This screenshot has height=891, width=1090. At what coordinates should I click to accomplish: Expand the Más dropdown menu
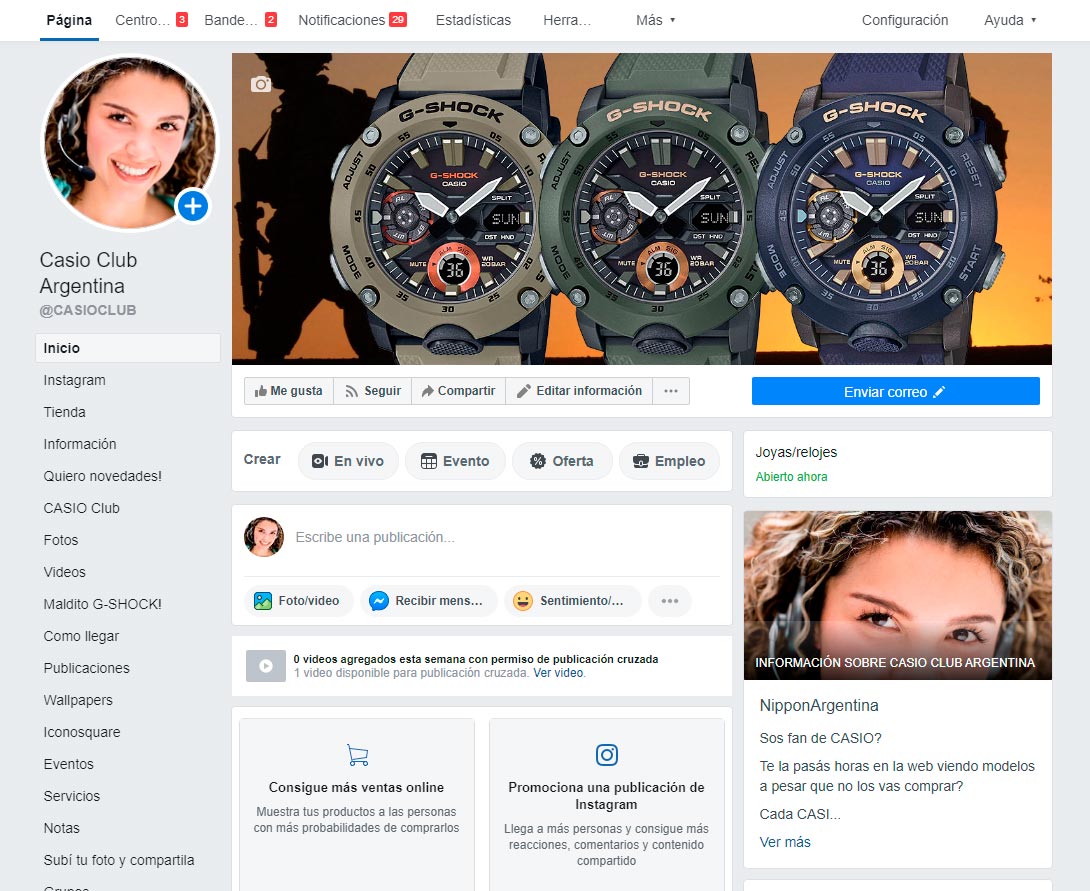coord(656,20)
